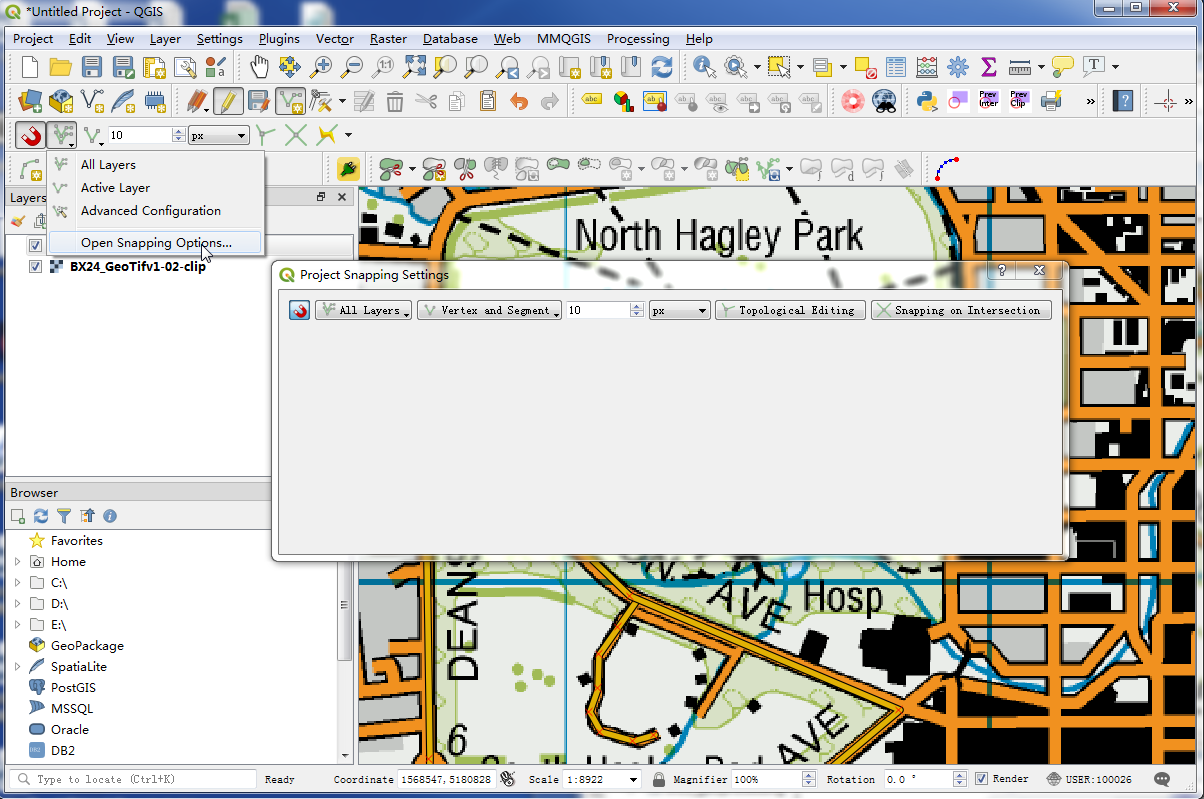Expand the D:\ drive in Browser
1204x799 pixels.
[17, 604]
